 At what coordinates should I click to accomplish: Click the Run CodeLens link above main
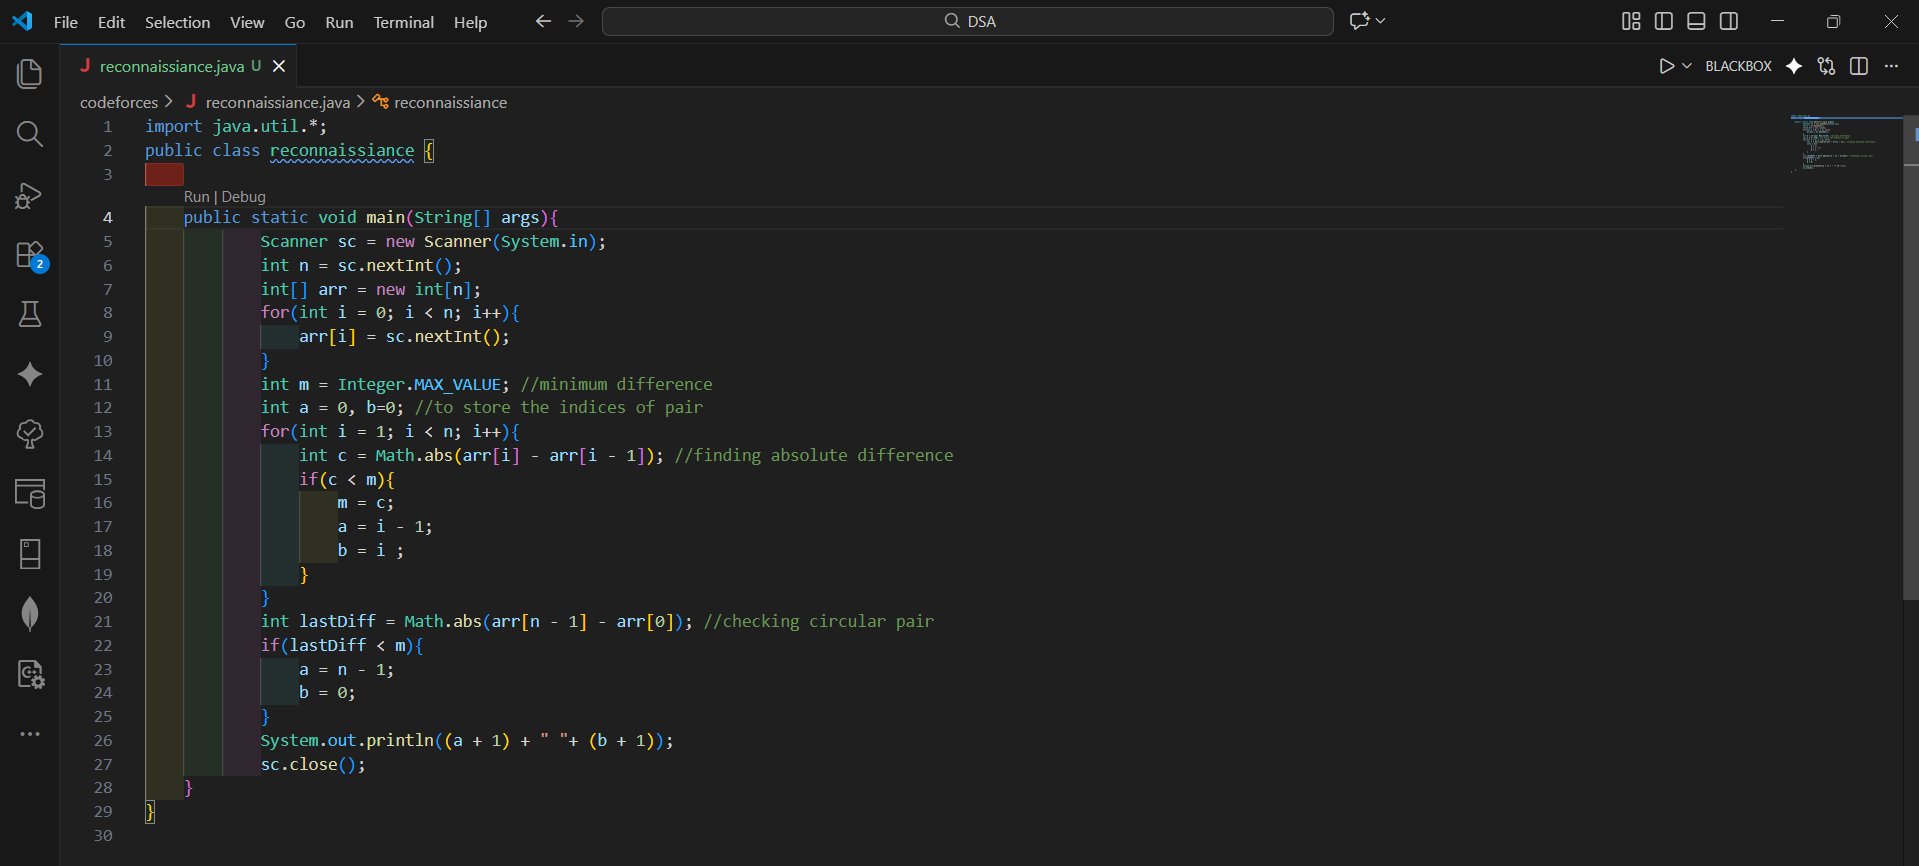[x=196, y=197]
